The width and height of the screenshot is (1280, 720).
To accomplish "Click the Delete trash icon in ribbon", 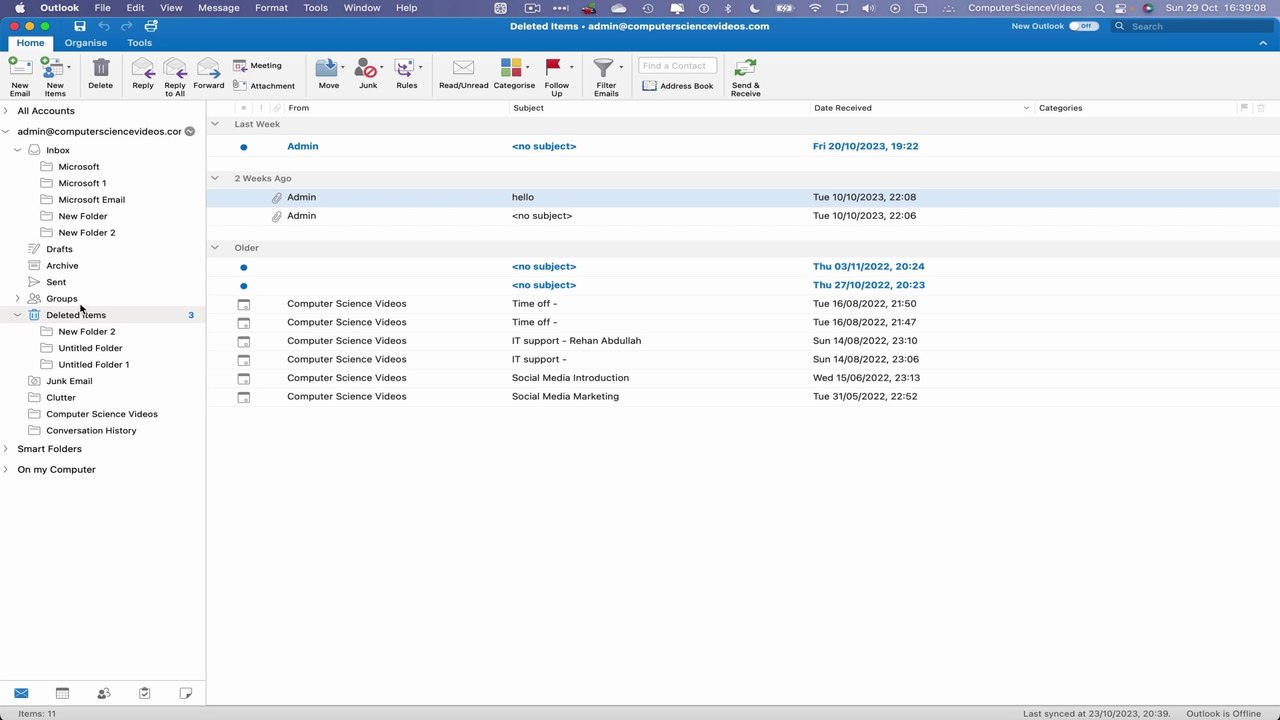I will pos(101,69).
